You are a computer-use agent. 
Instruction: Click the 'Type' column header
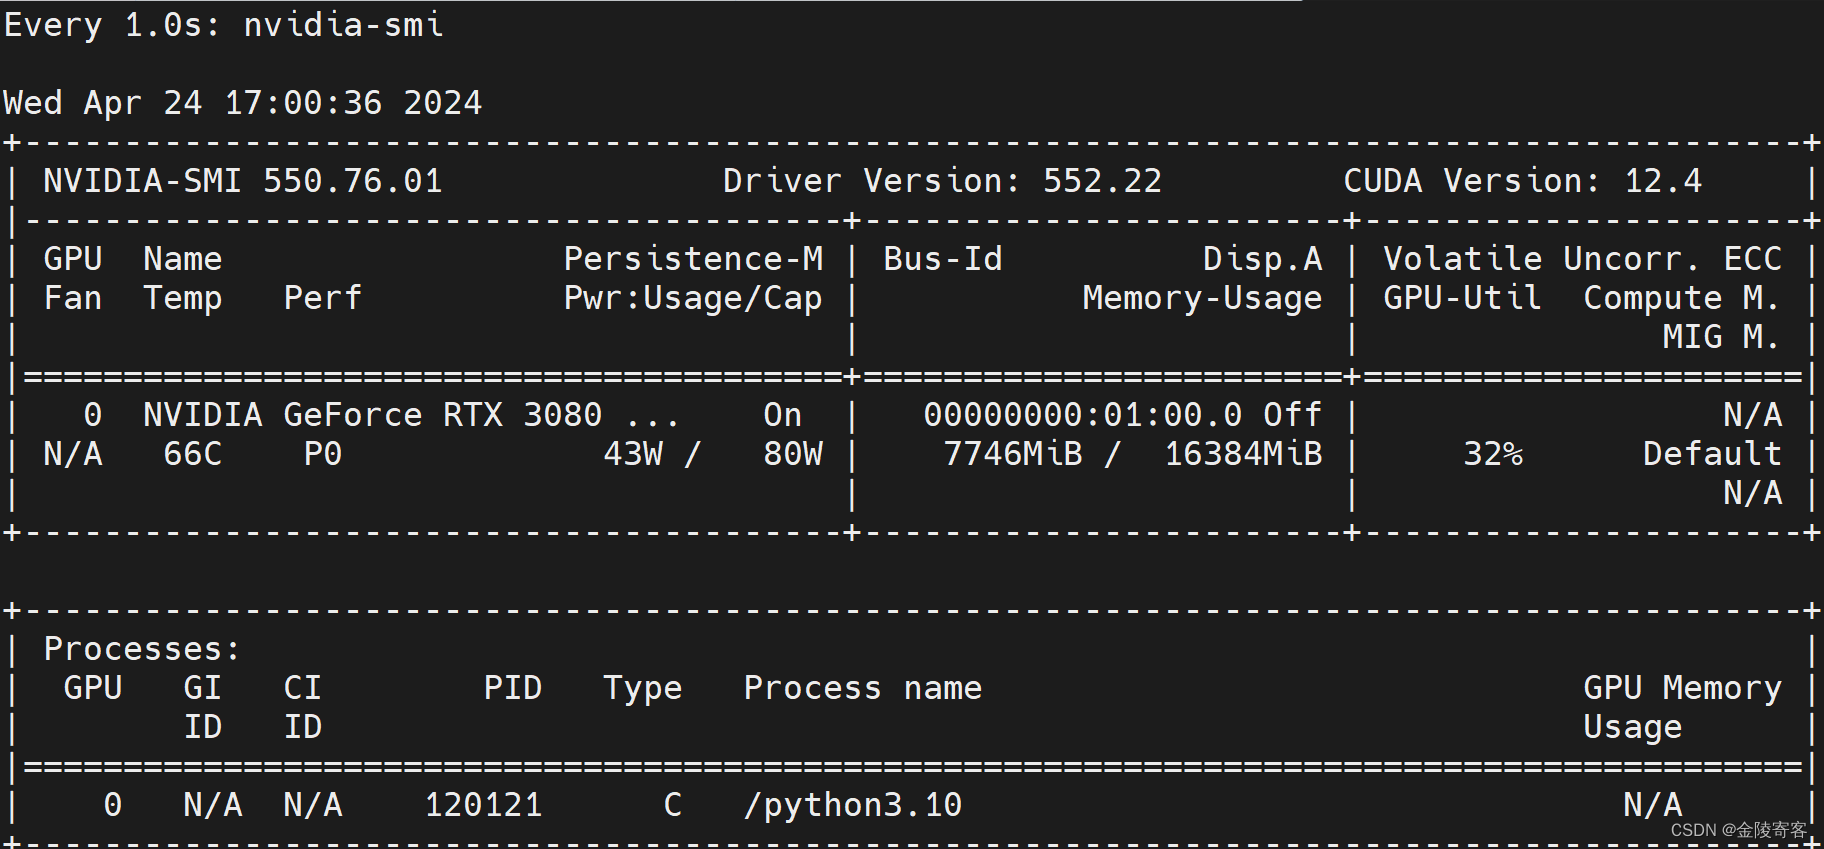pos(643,688)
